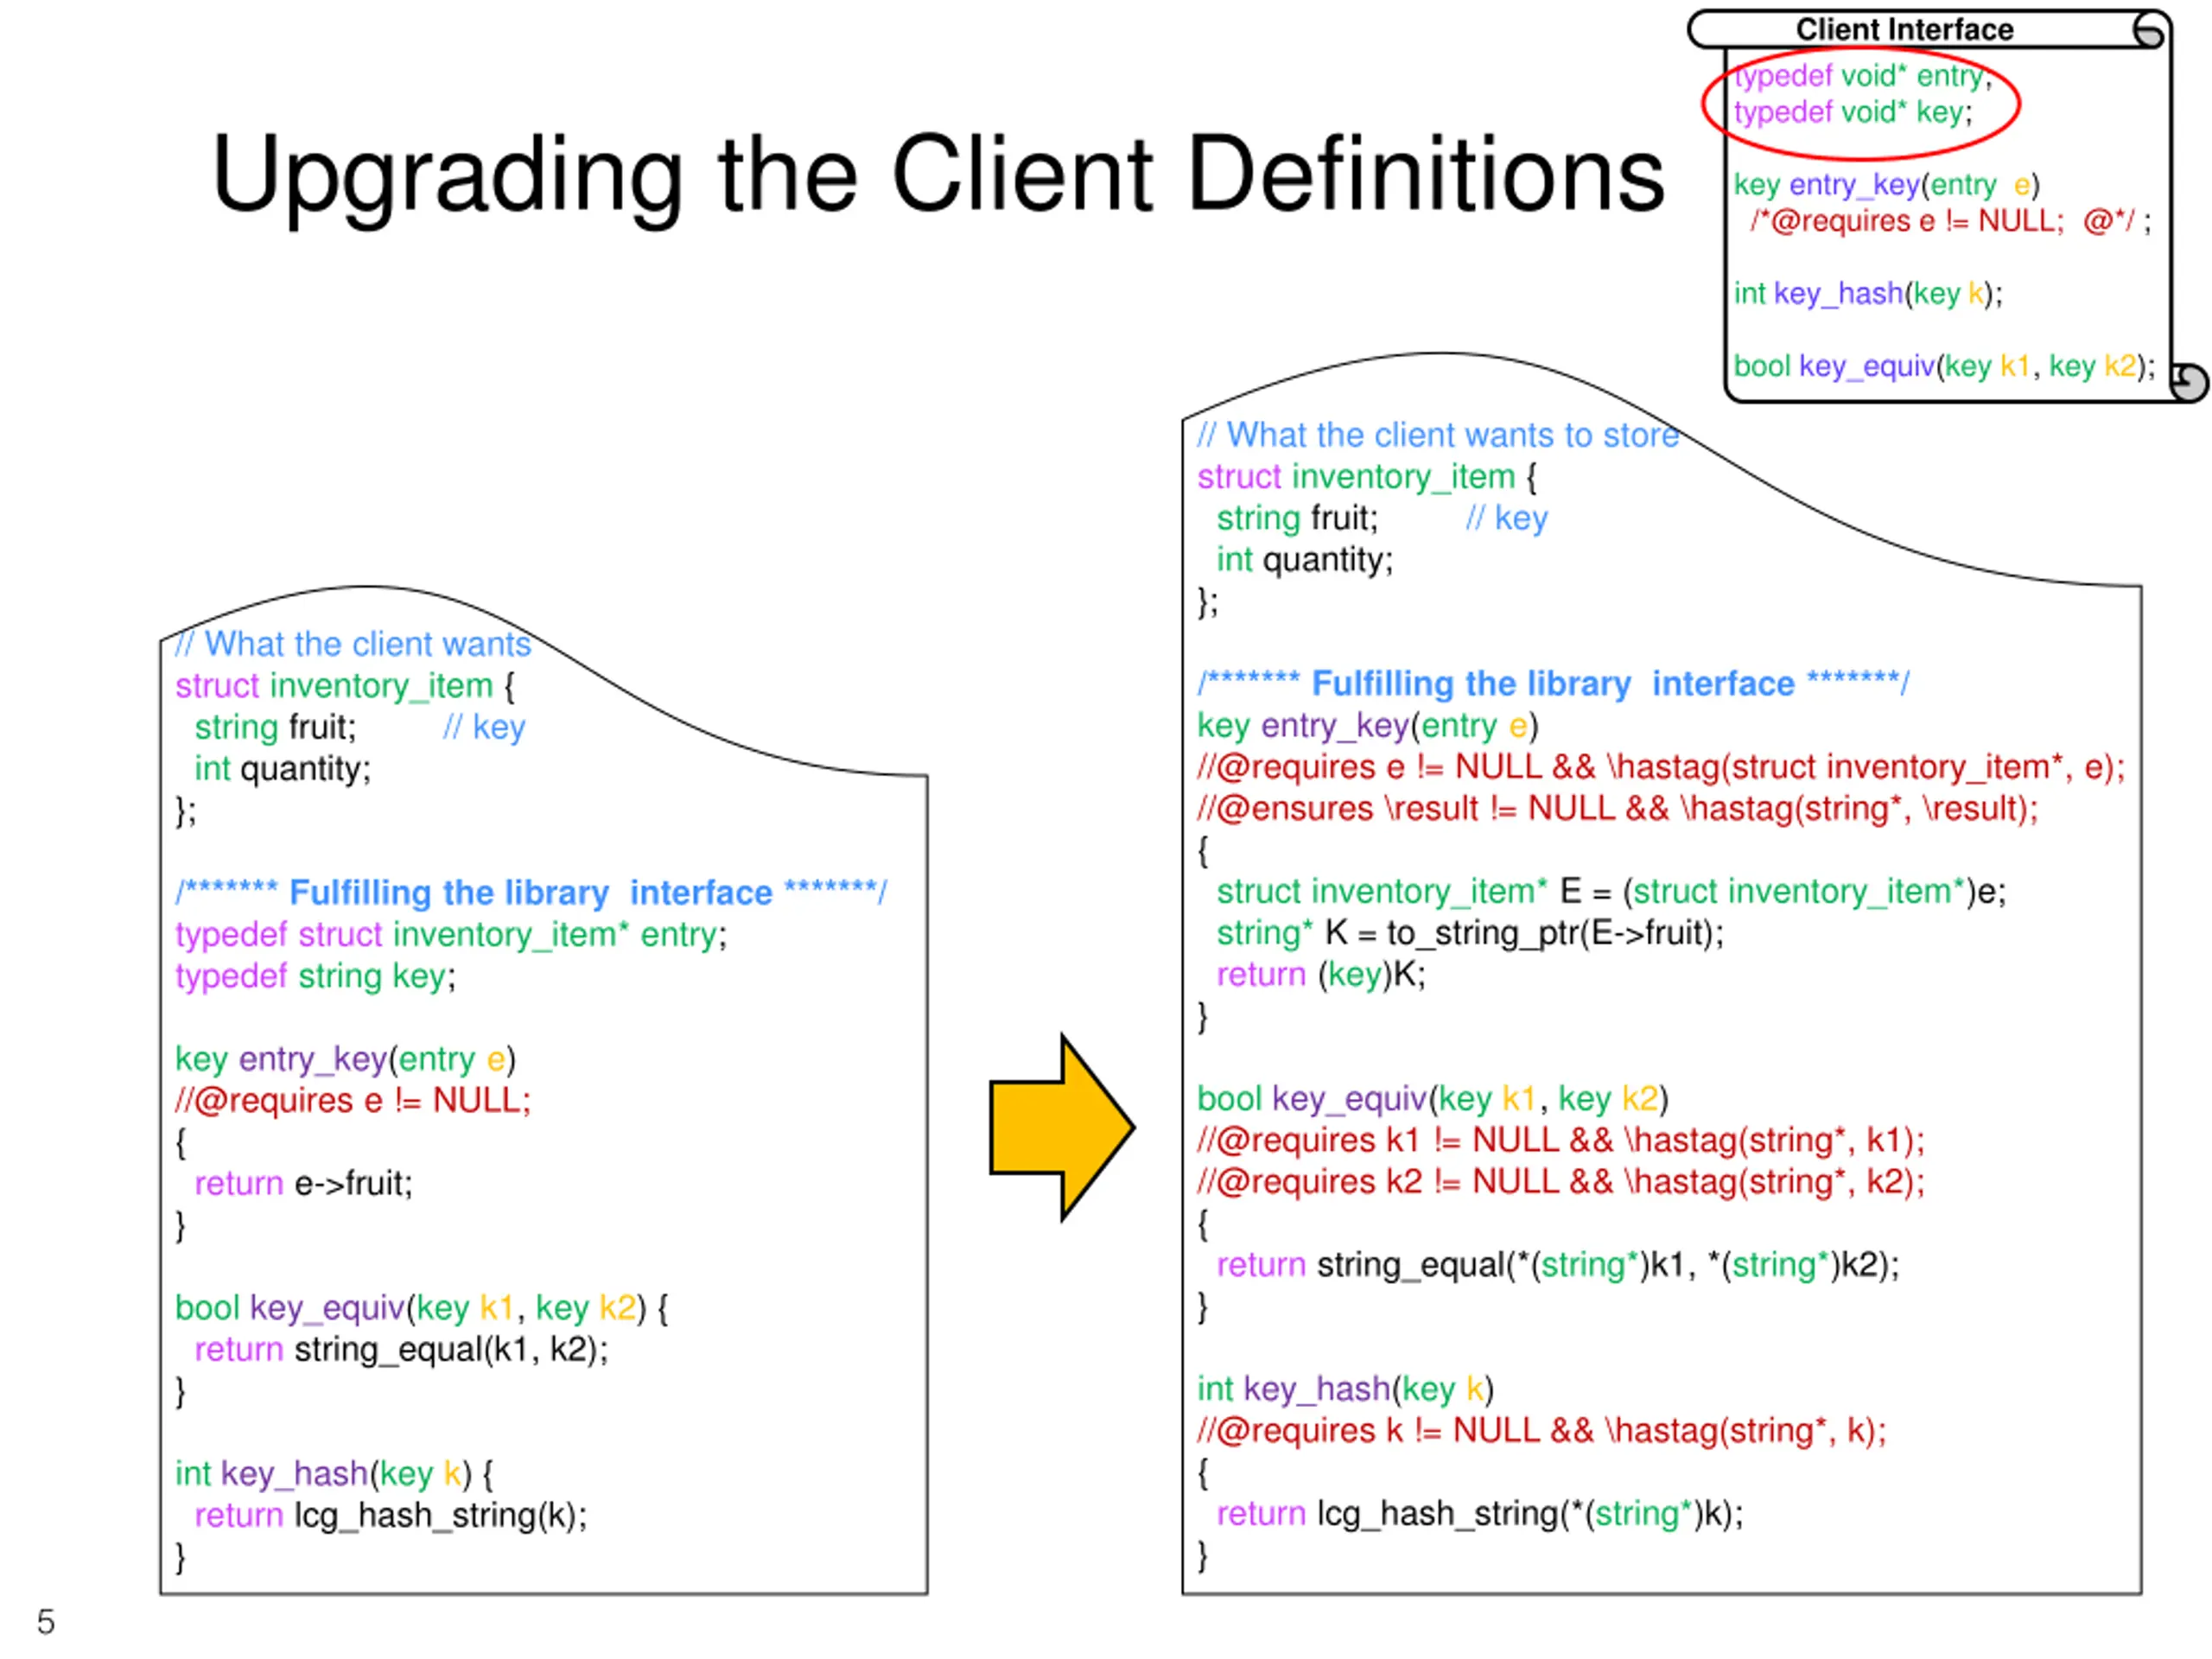Click "int key_hash(key k)" in right code panel
Screen dimensions: 2212x1659
pyautogui.click(x=1345, y=1389)
